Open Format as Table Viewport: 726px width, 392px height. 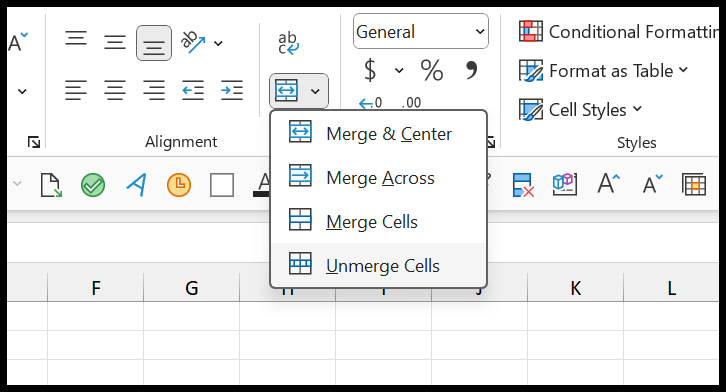603,71
